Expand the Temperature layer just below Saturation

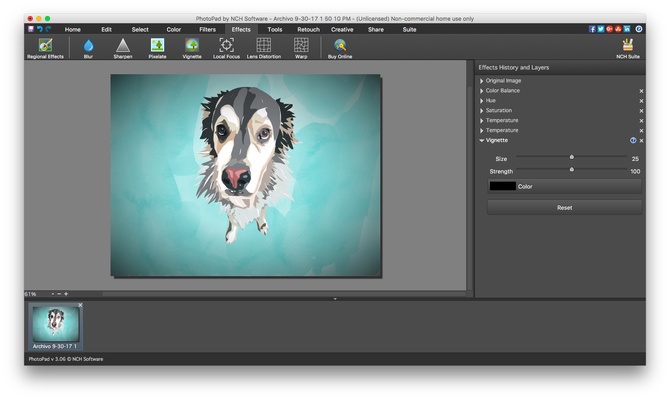(x=482, y=121)
